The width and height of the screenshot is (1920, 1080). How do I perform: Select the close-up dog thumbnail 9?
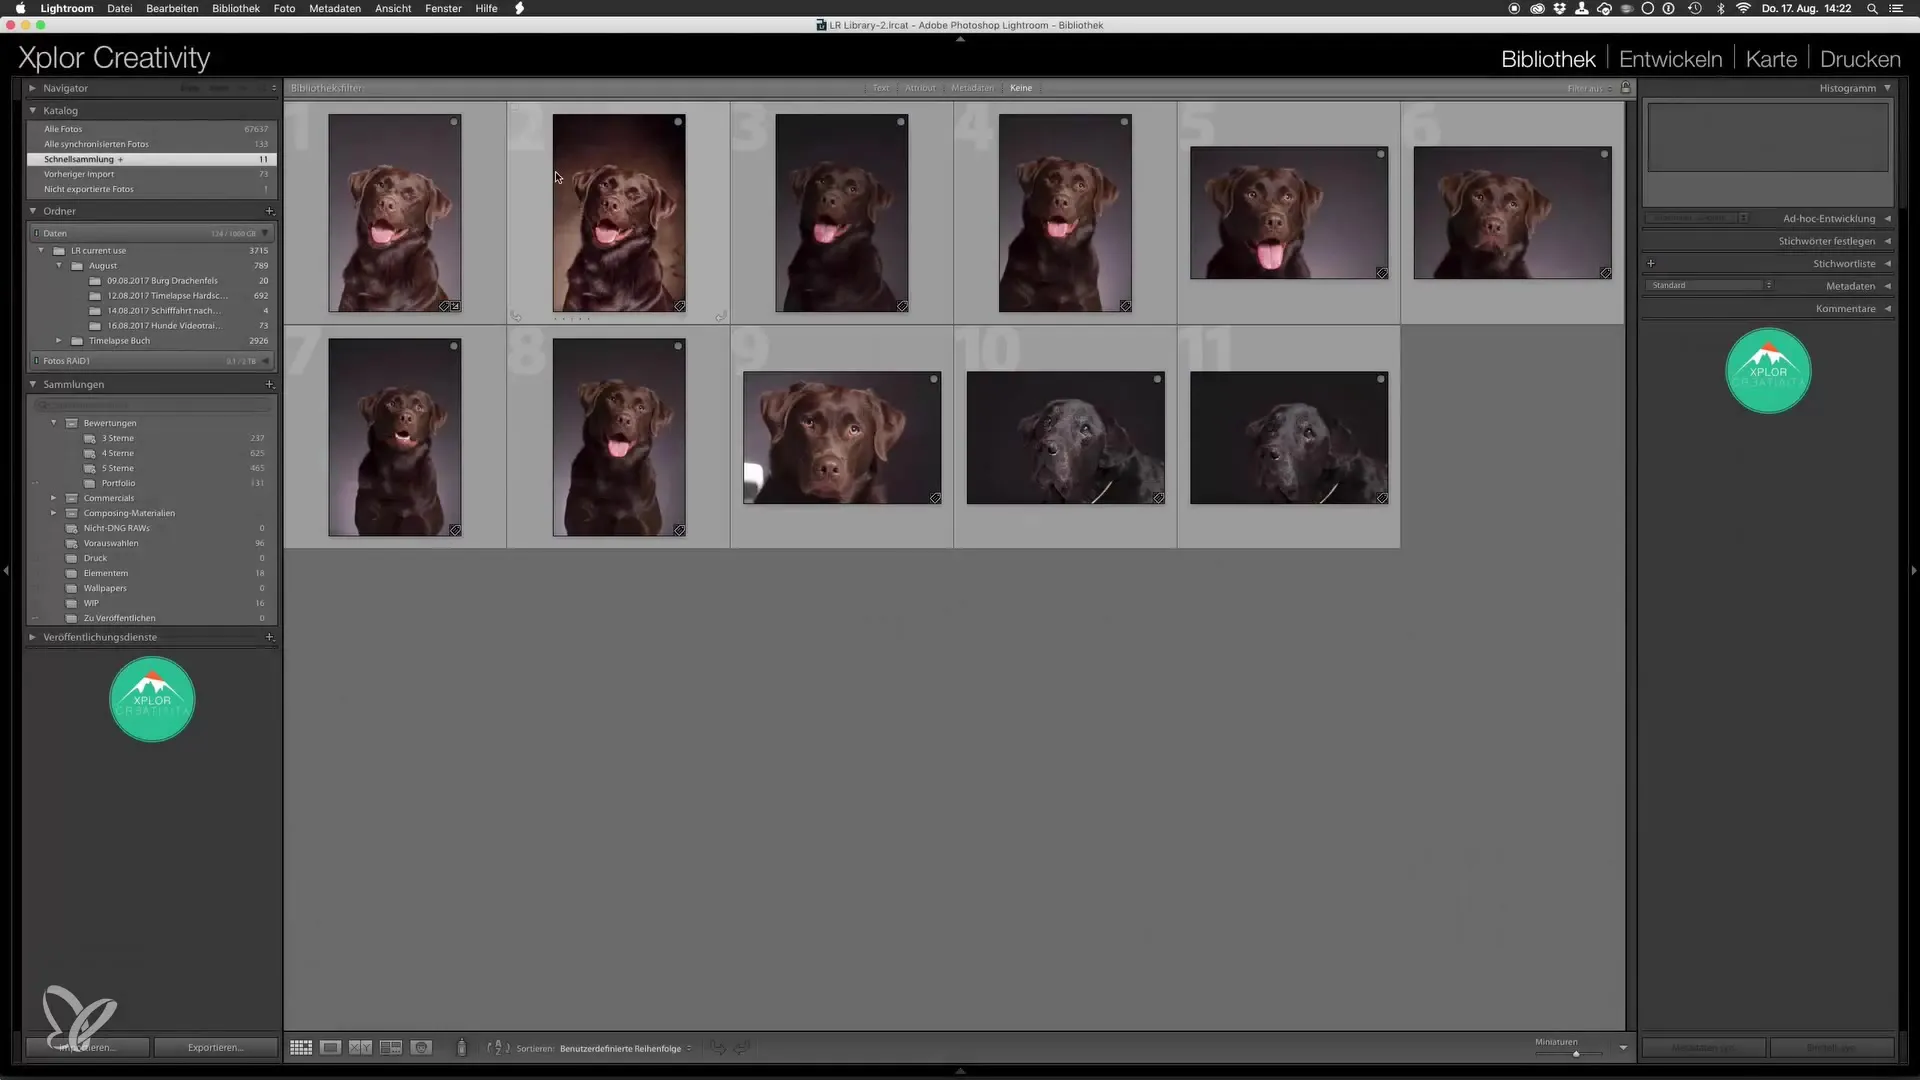pos(842,438)
